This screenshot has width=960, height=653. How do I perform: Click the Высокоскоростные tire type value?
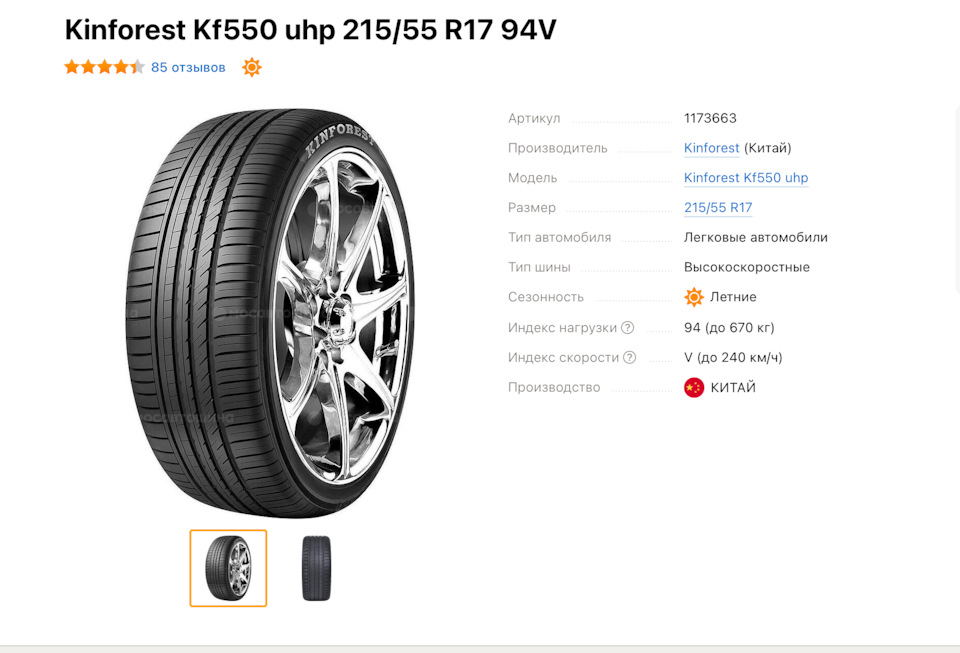tap(746, 267)
